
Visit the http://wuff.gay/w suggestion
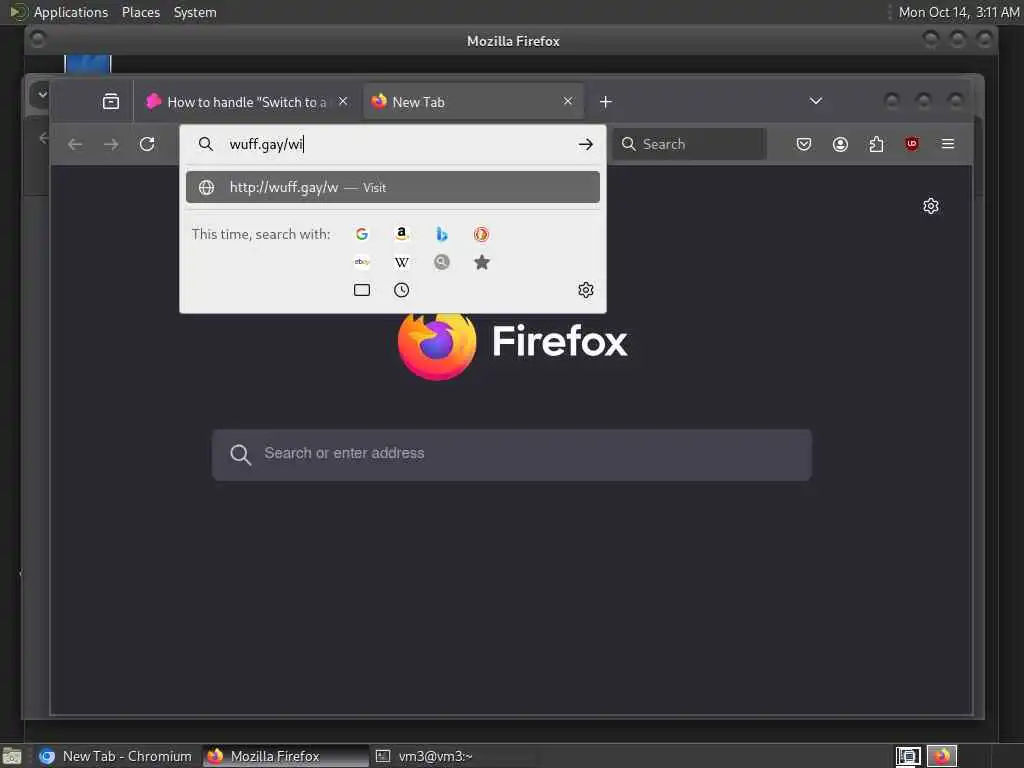click(x=392, y=187)
